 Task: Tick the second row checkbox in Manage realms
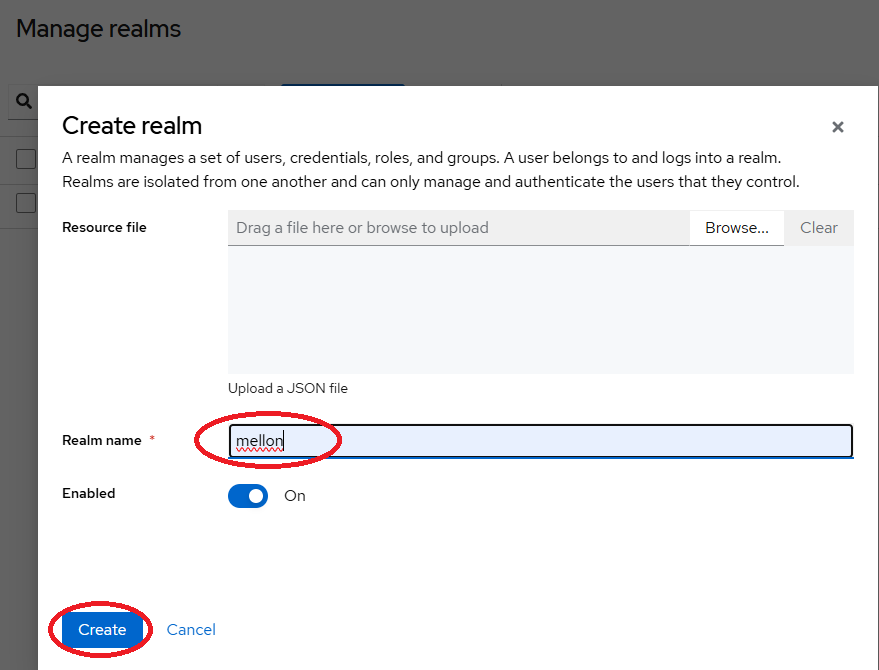click(x=26, y=203)
